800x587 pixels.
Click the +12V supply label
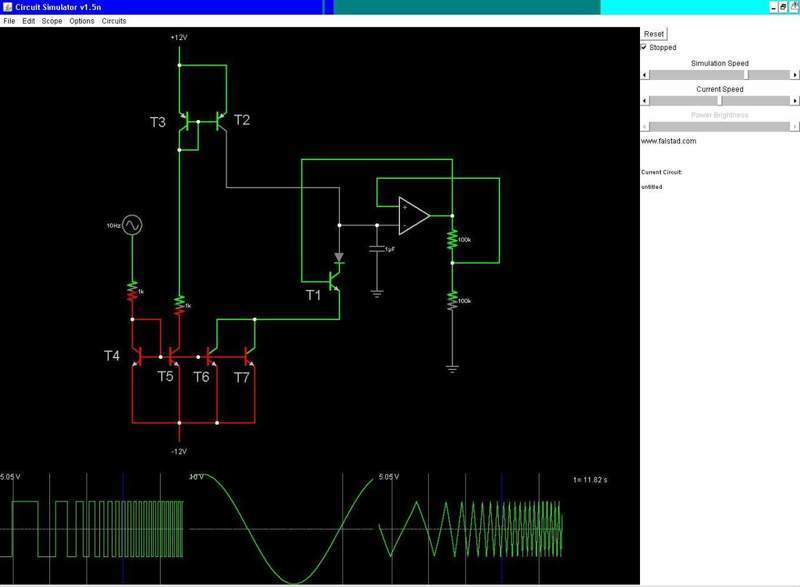coord(179,37)
